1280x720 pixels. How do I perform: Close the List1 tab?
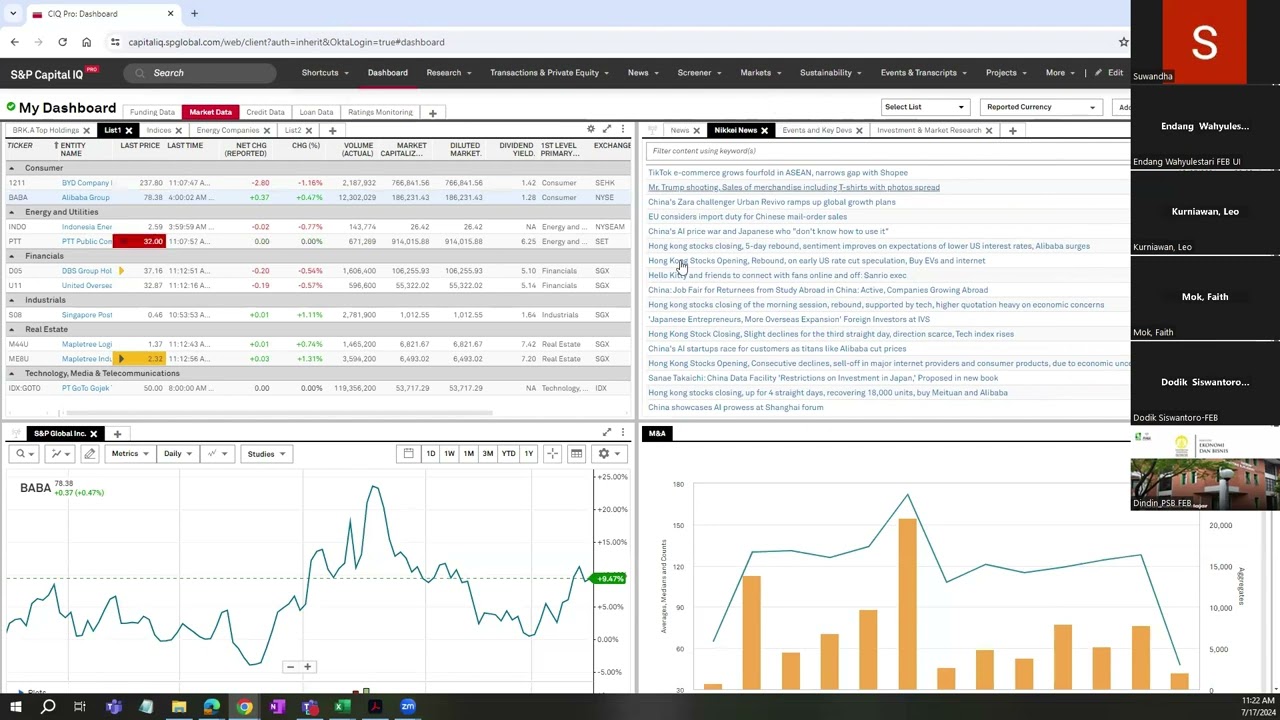(128, 130)
